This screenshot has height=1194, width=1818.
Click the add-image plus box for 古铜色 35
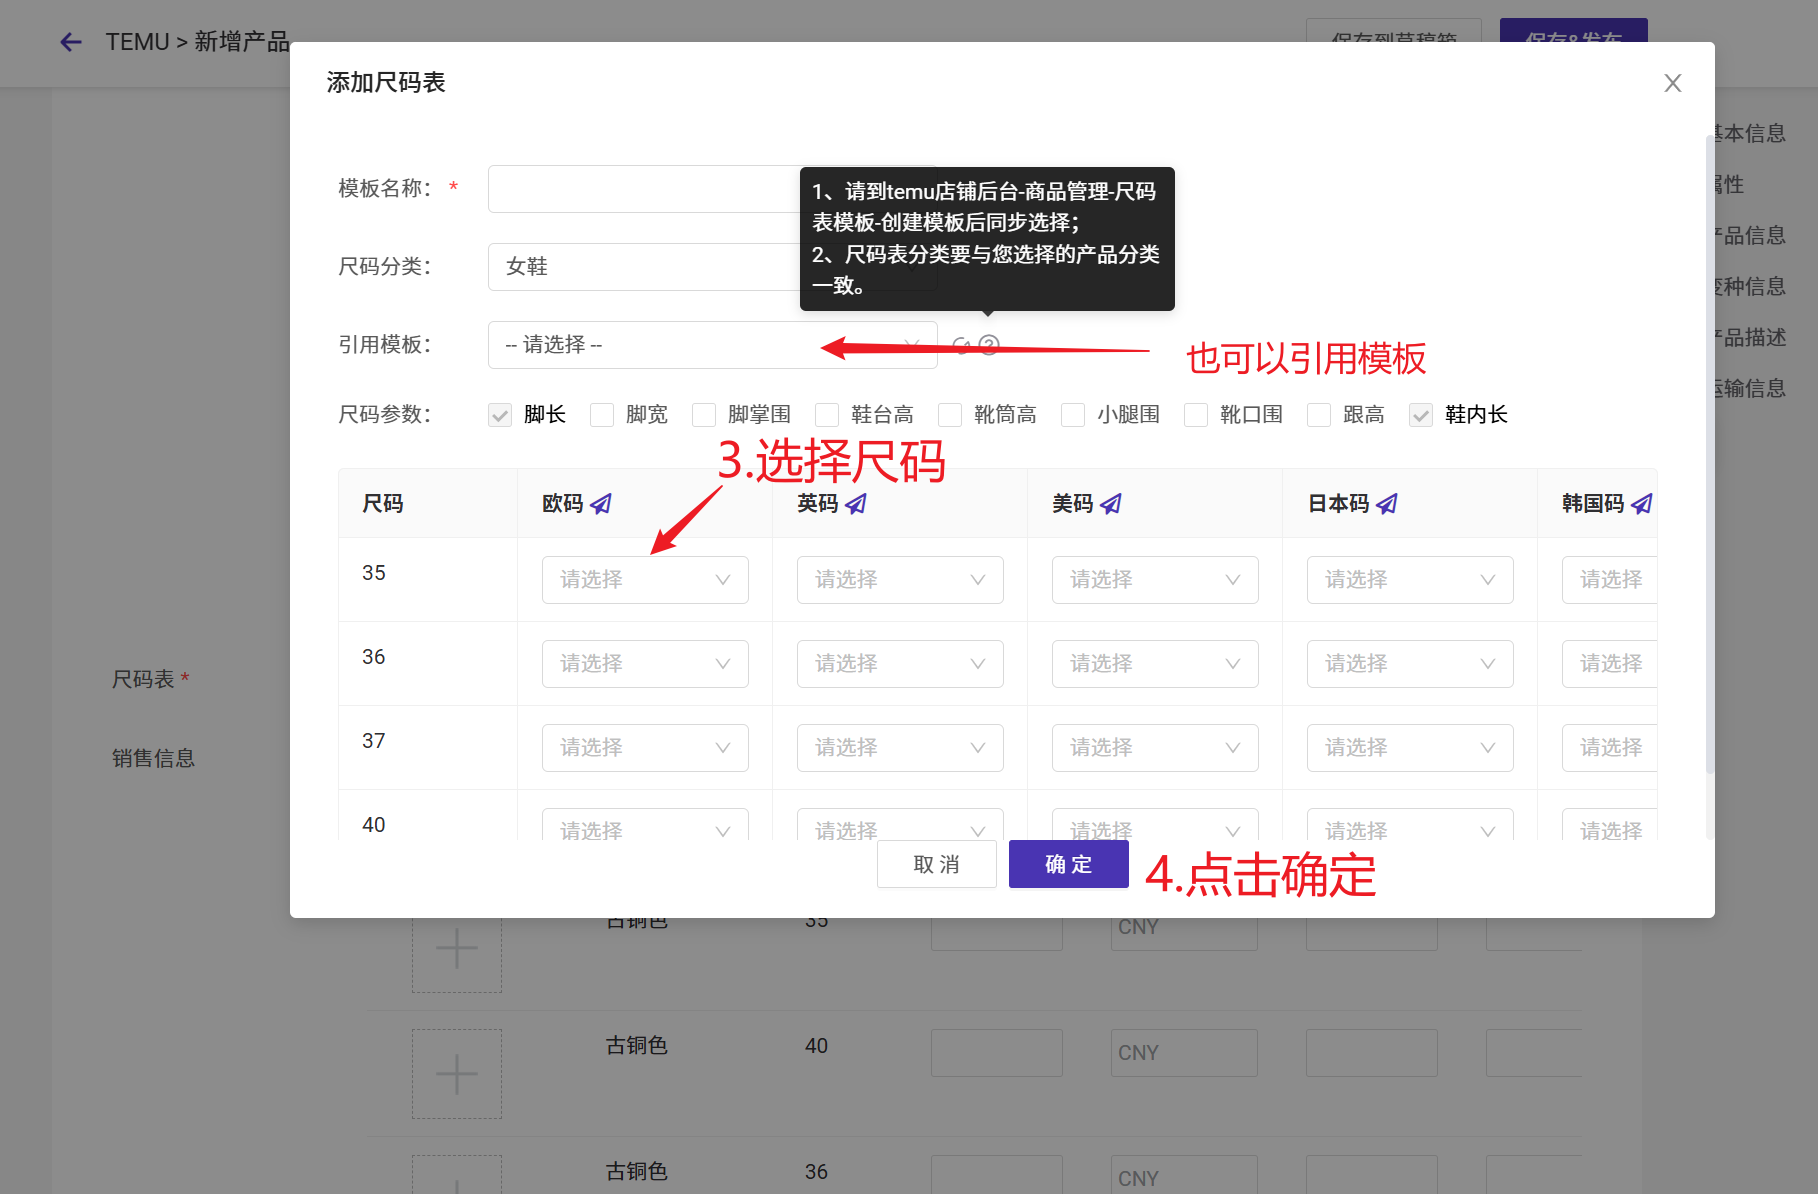coord(457,954)
